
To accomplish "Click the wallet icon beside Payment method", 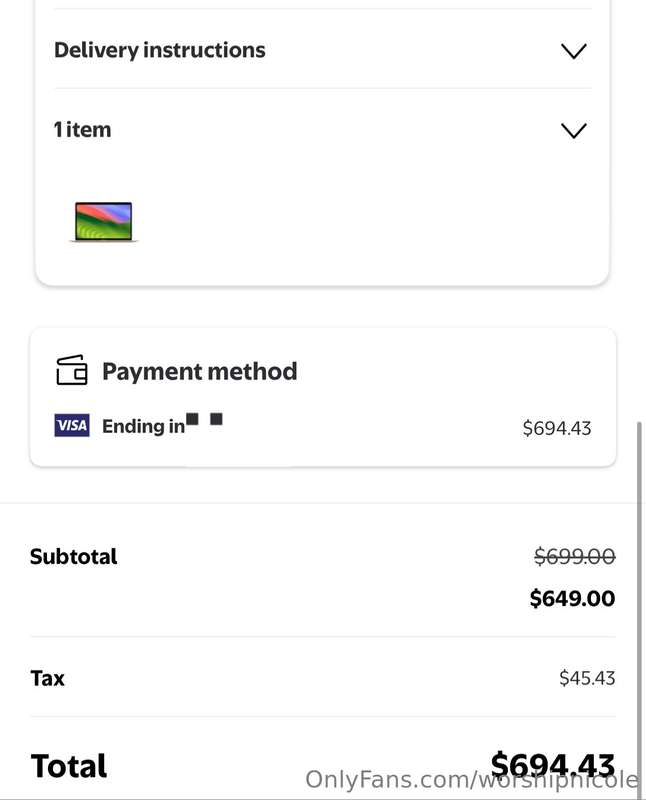I will [71, 370].
